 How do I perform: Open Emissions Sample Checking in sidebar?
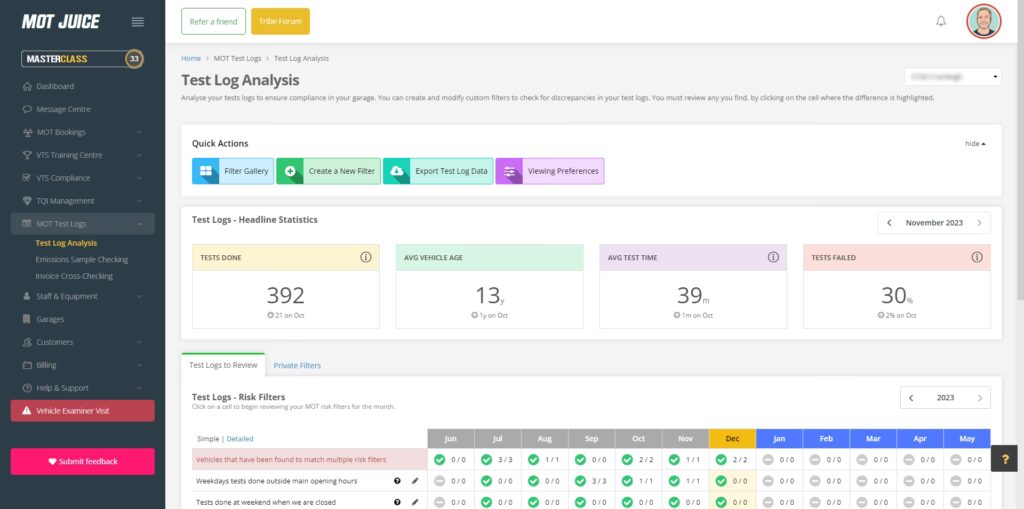(x=81, y=259)
